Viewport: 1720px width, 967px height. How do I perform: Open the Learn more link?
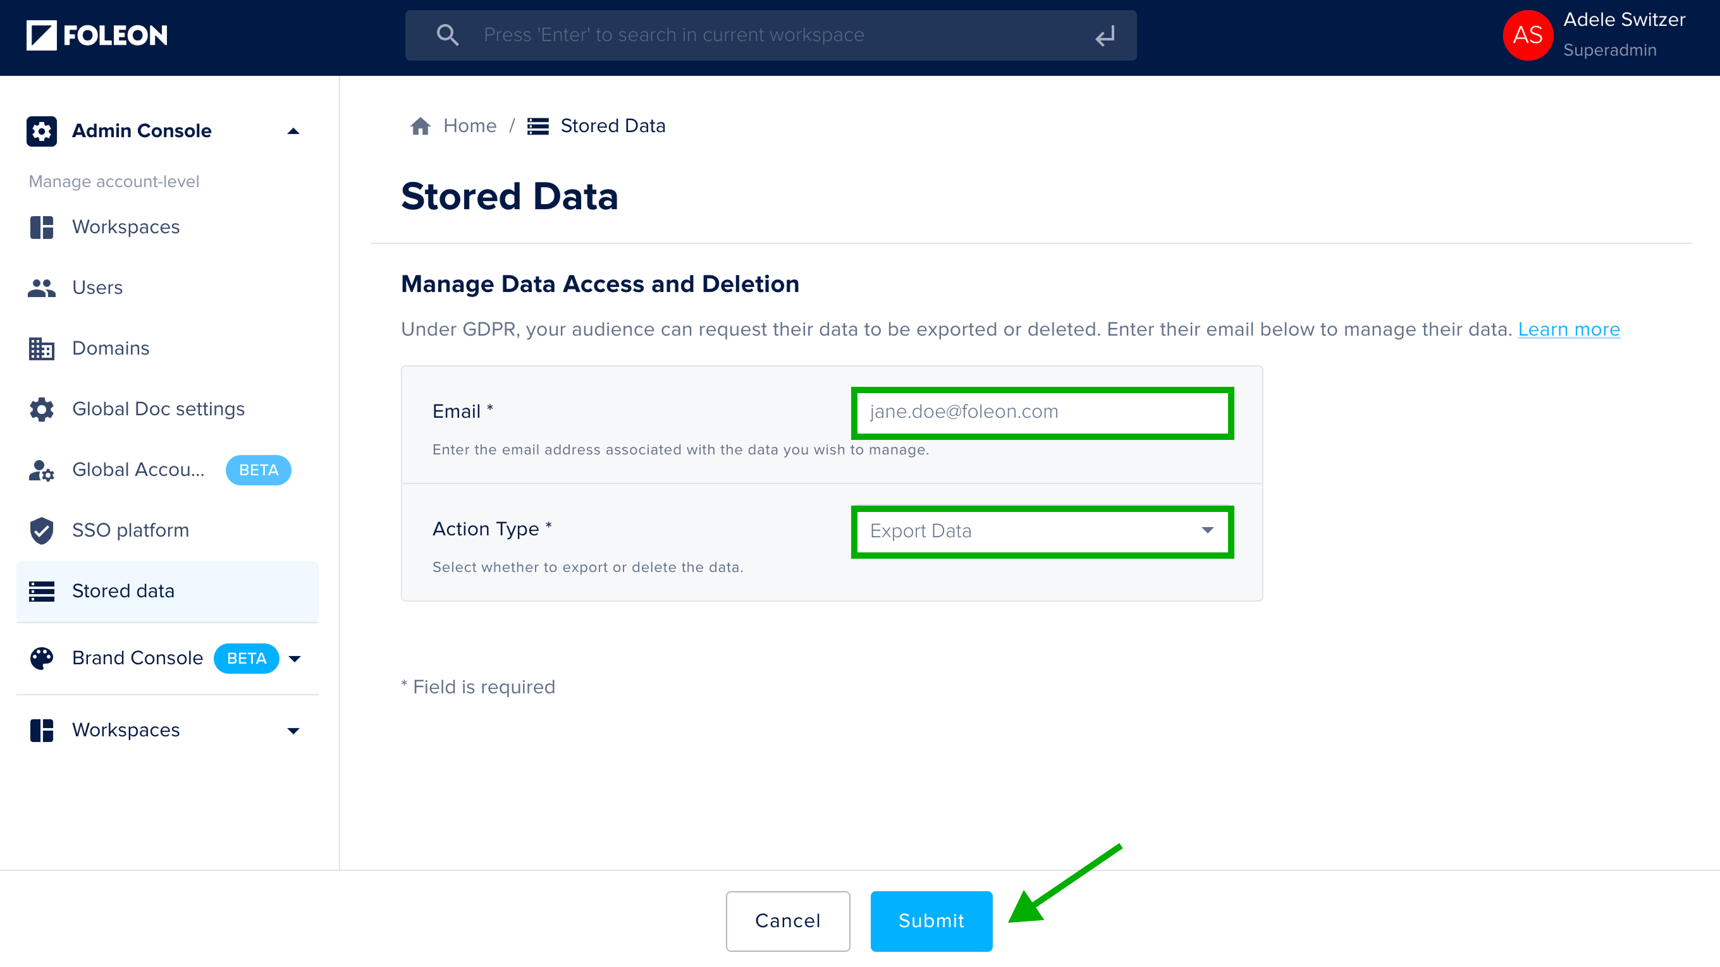click(x=1569, y=329)
